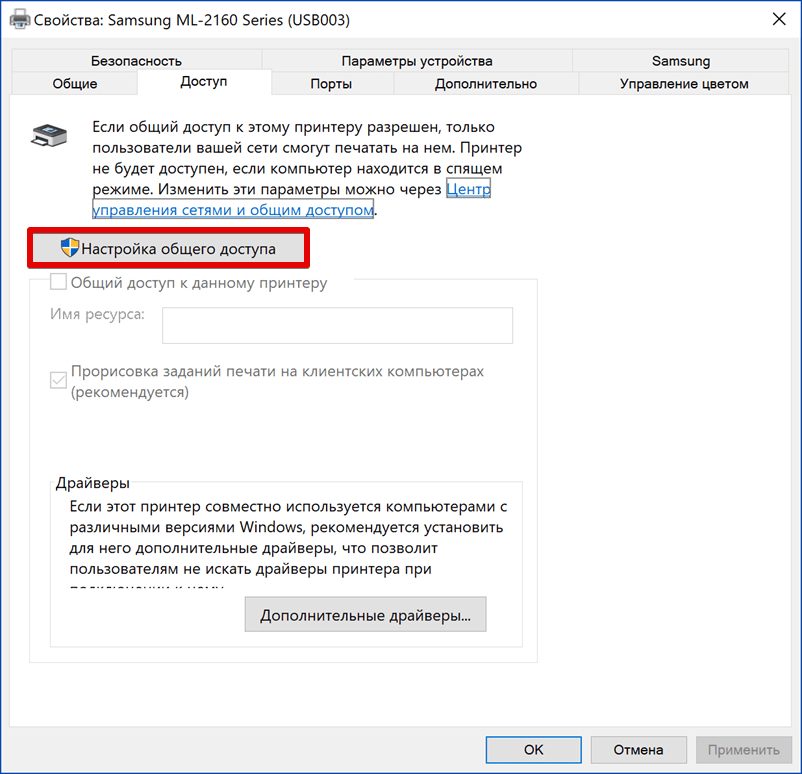
Task: Open the Дополнительно tab
Action: [x=486, y=83]
